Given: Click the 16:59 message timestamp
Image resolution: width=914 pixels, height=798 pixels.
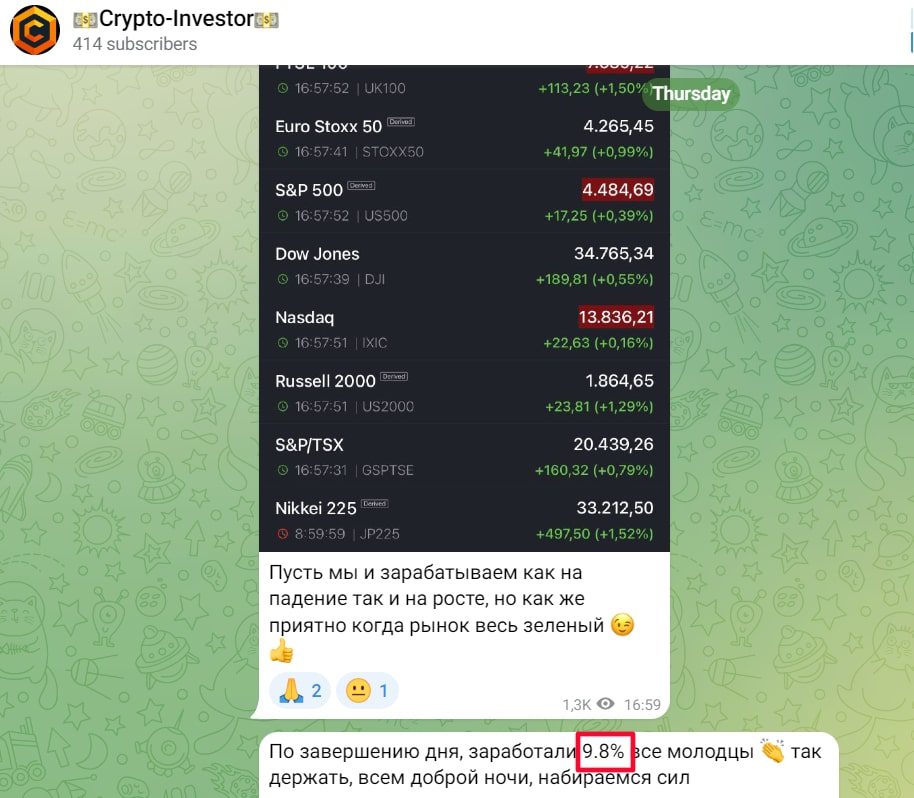Looking at the screenshot, I should tap(642, 705).
